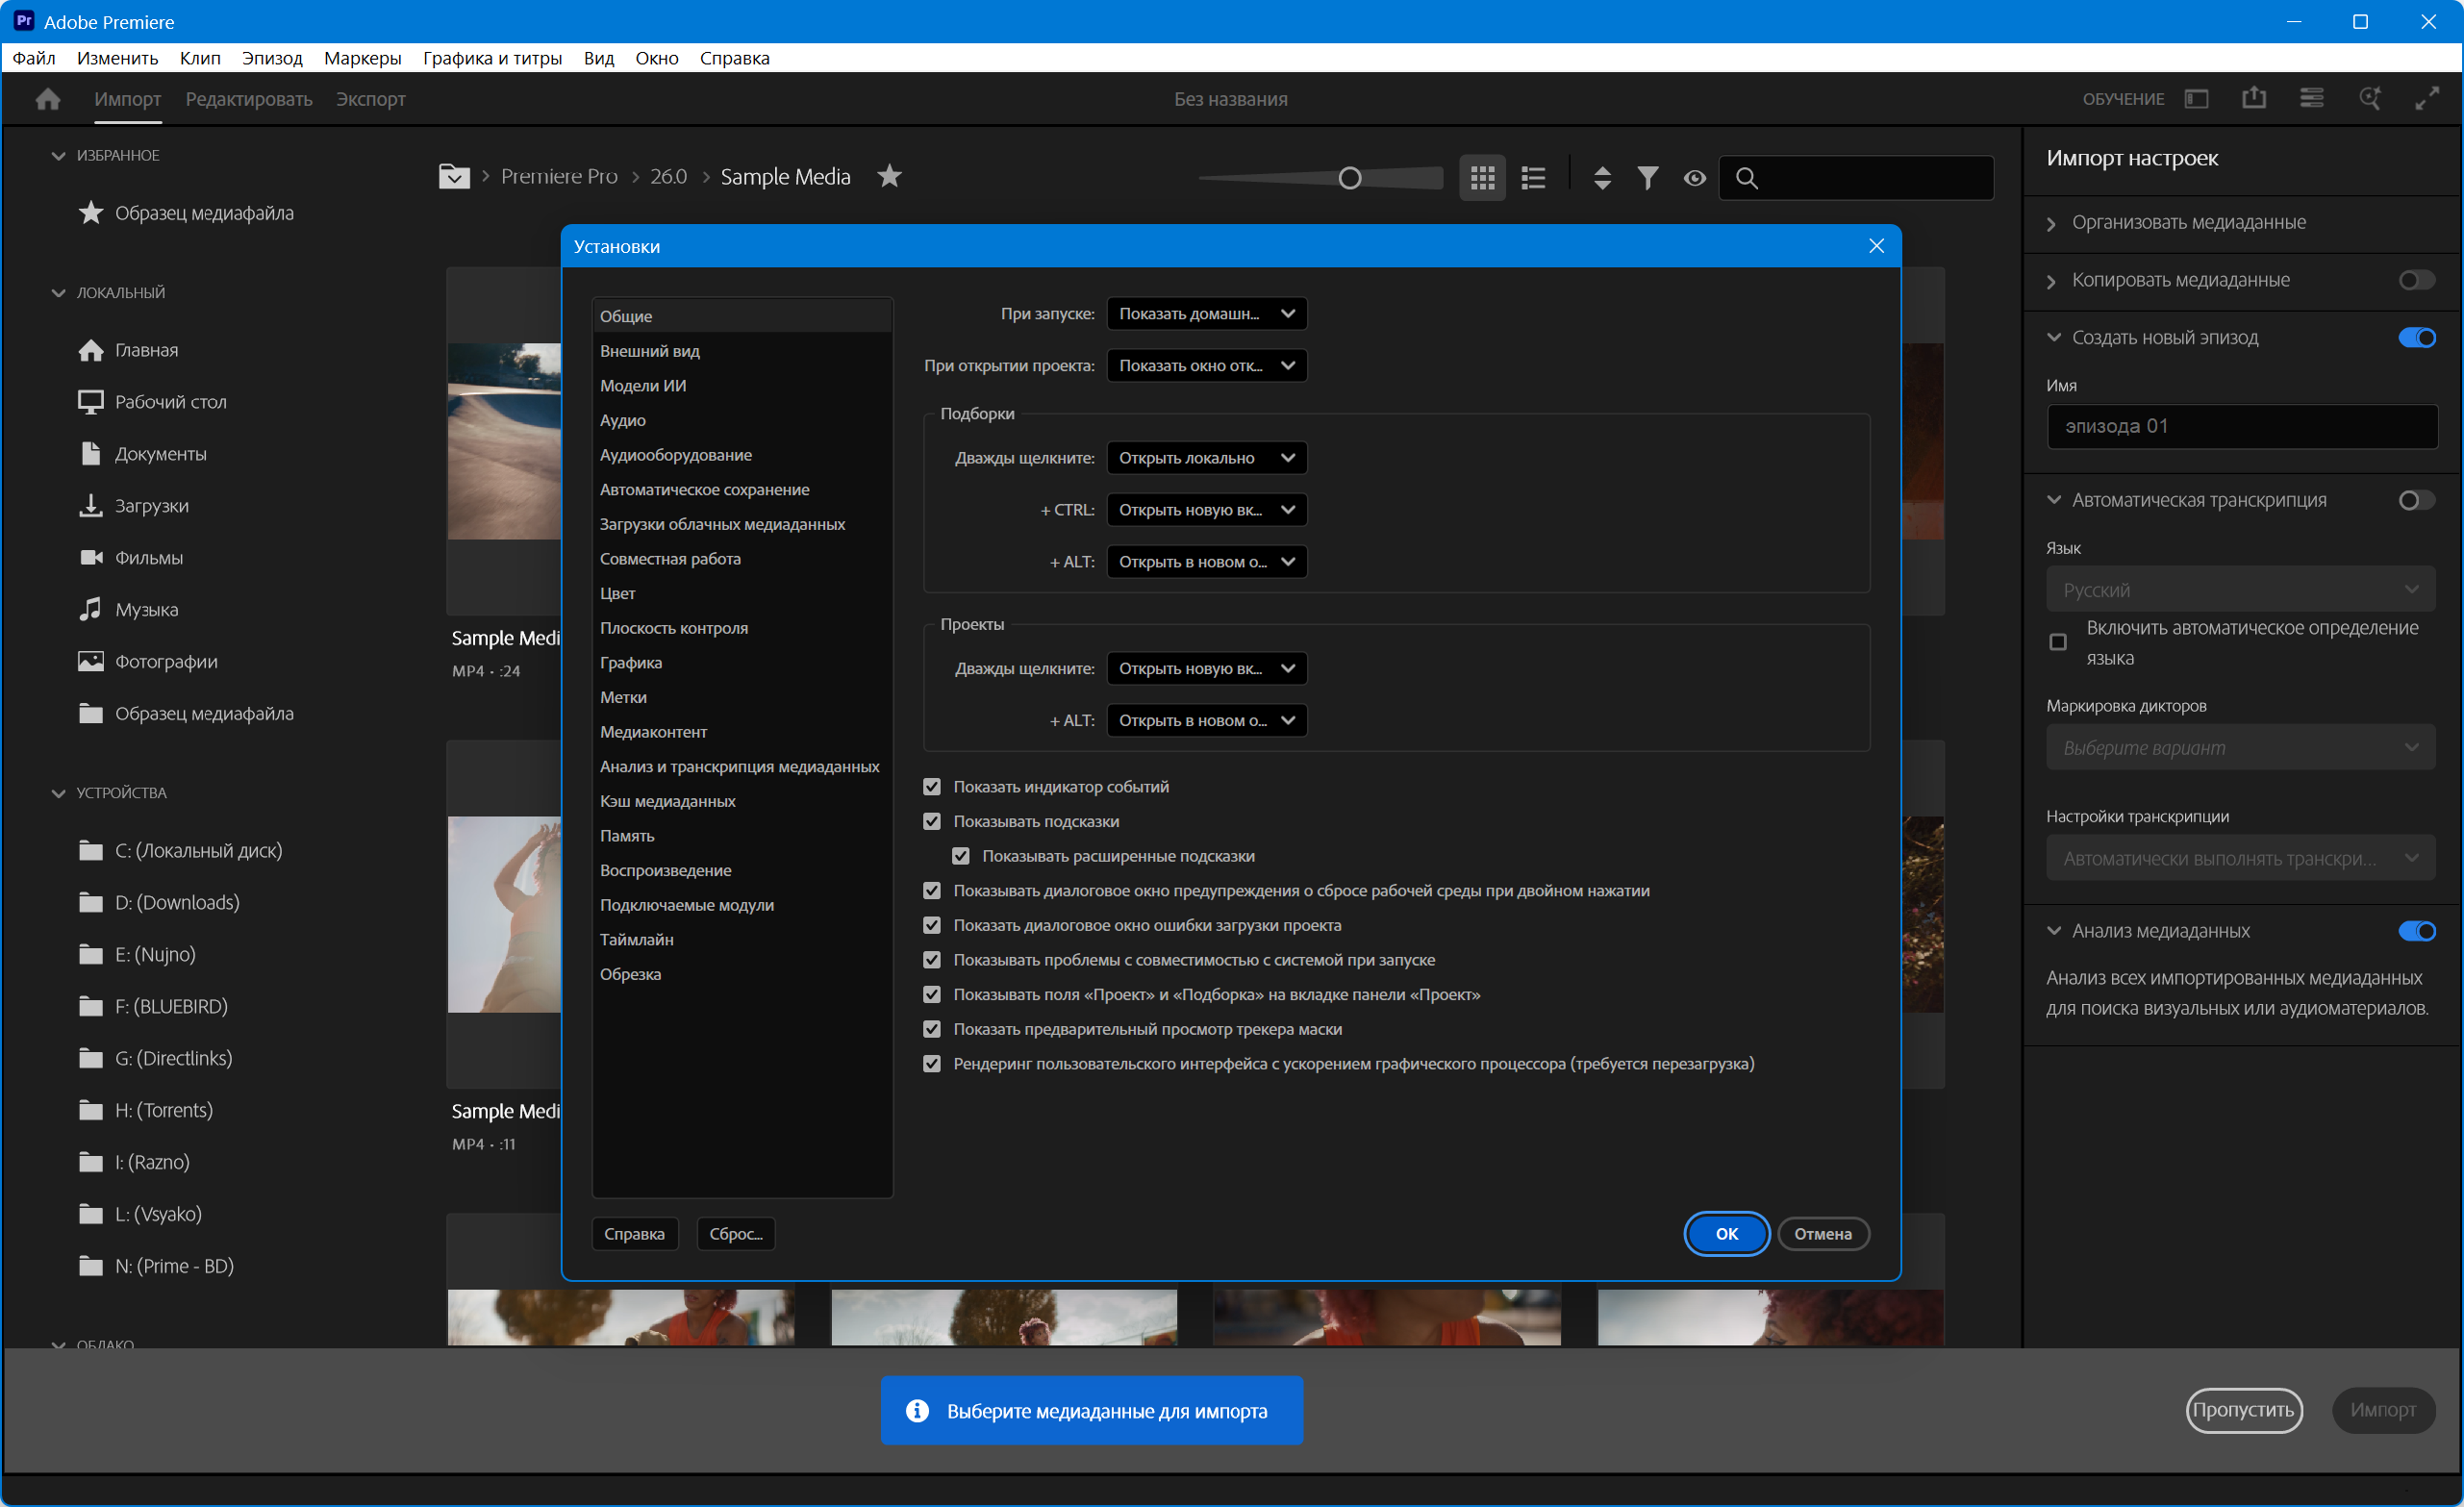This screenshot has width=2464, height=1507.
Task: Open the Quick Export share icon
Action: 2253,99
